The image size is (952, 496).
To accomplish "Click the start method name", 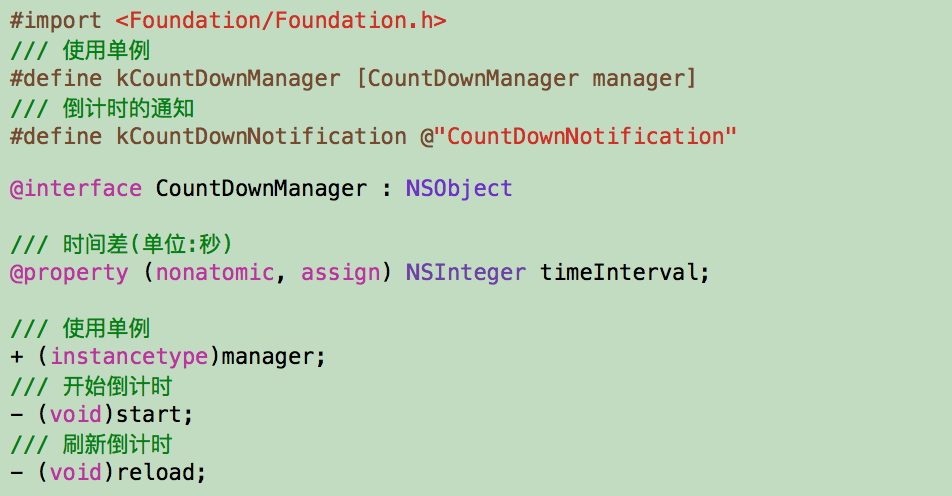I will (149, 414).
